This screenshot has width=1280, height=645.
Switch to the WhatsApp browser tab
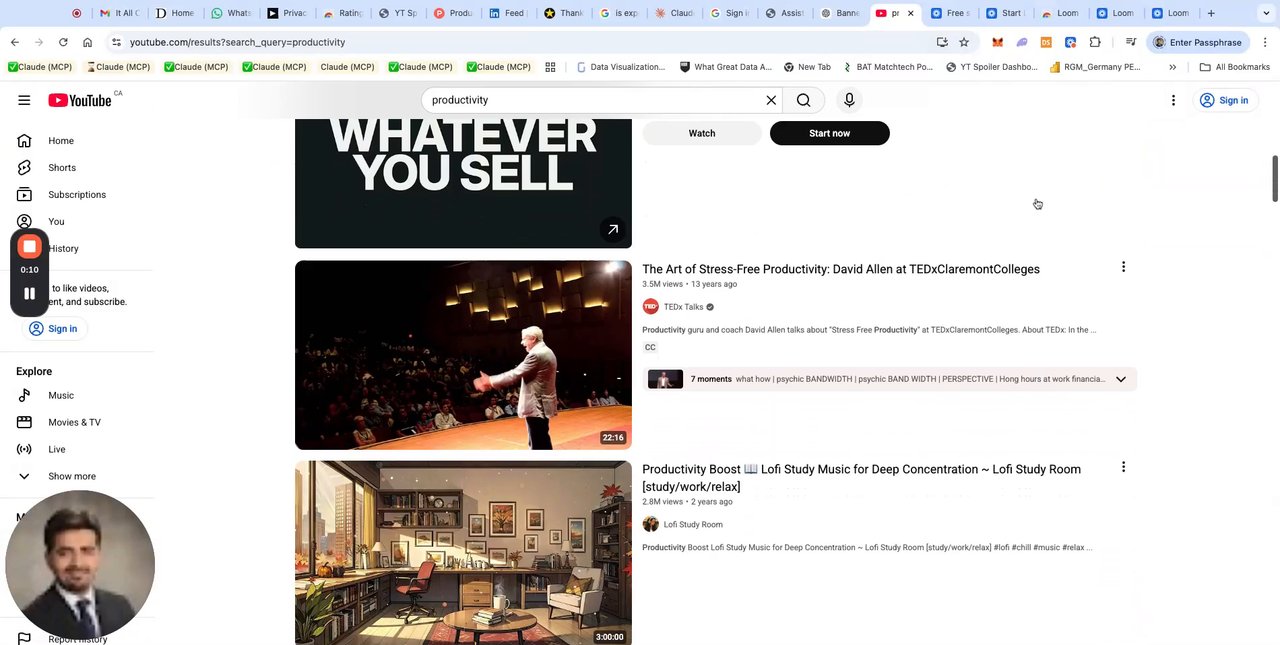[x=230, y=13]
